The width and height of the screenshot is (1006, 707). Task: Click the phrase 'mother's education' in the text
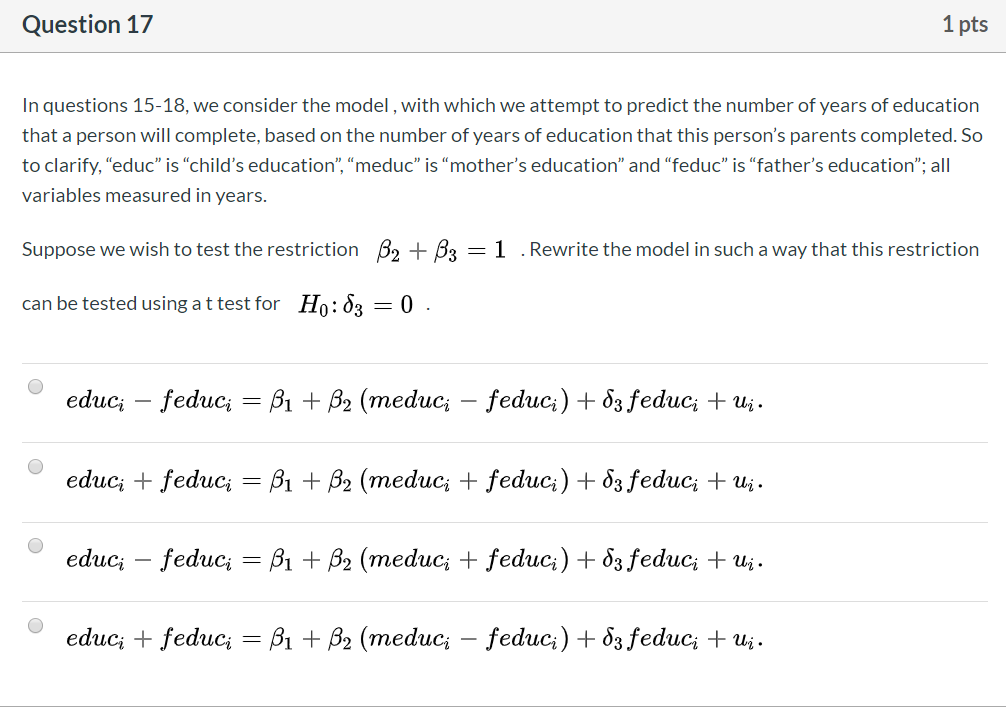point(535,165)
